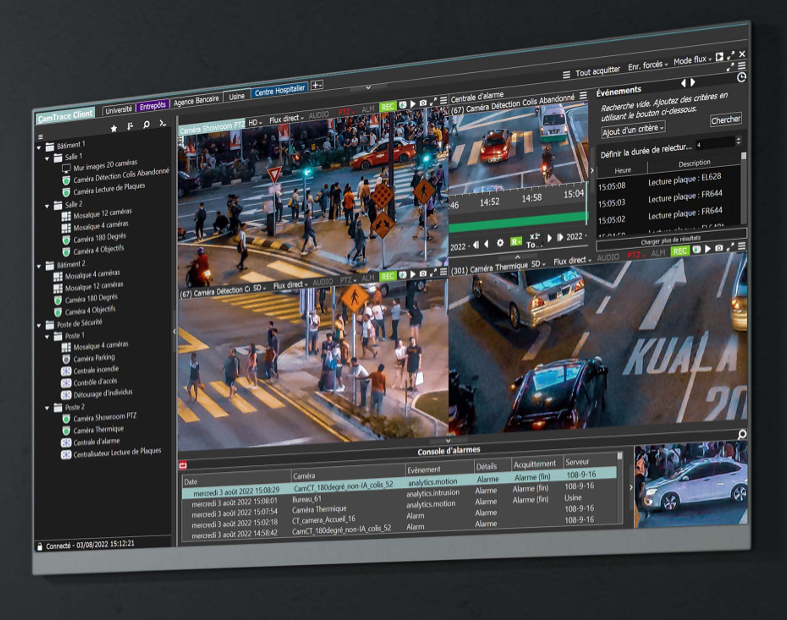Play recordings for Caméra Showroom PTZ view

[x=413, y=104]
